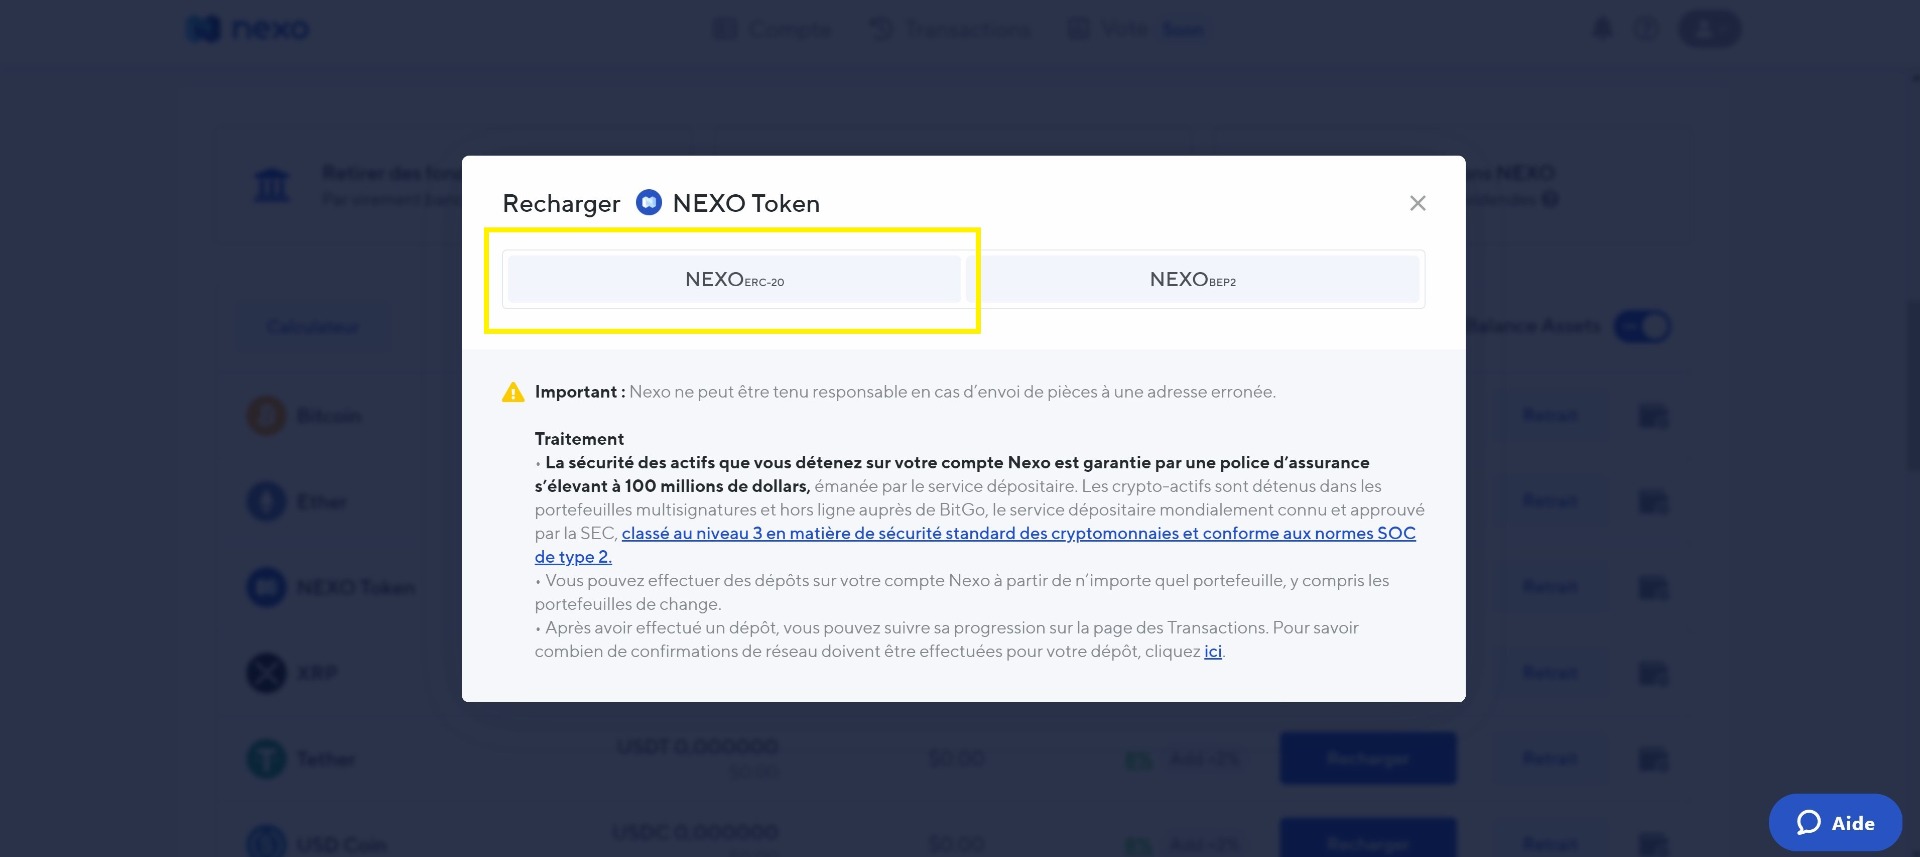Click Retrait in the Bitcoin row
1920x857 pixels.
pyautogui.click(x=1550, y=415)
